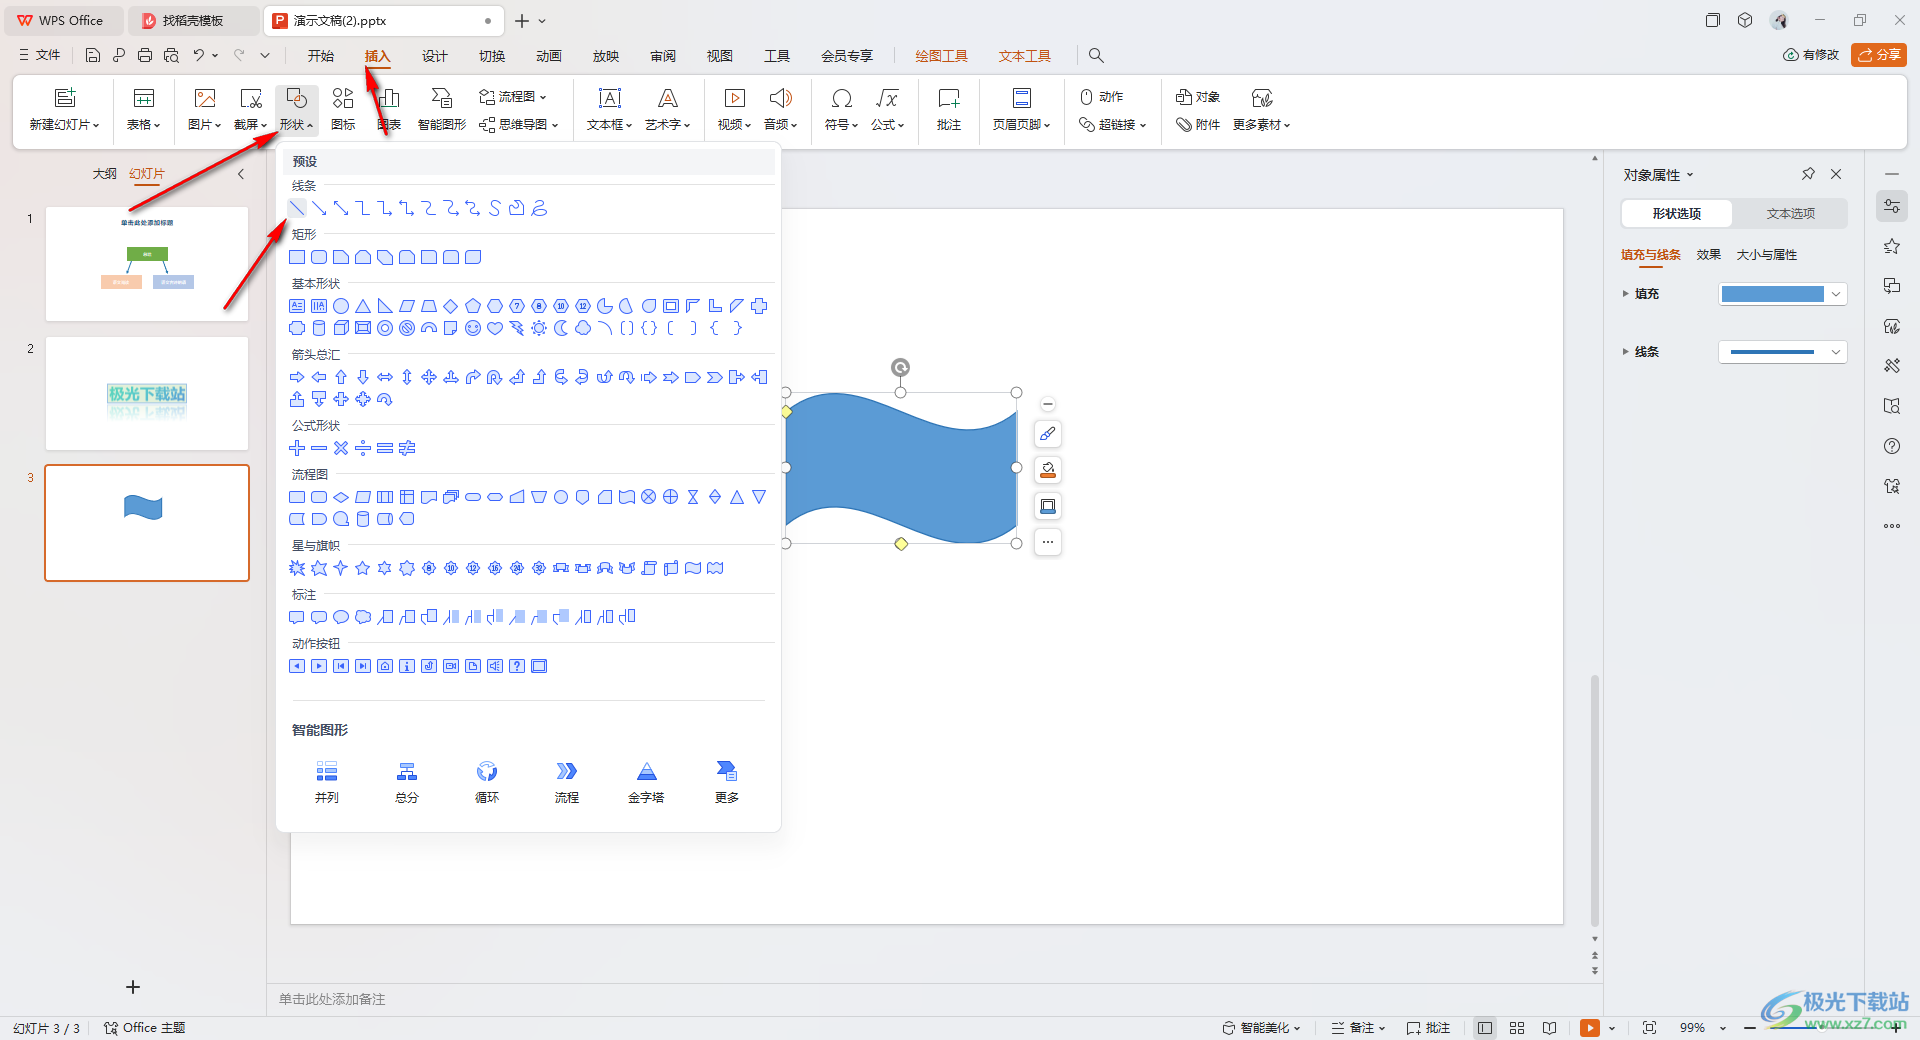The height and width of the screenshot is (1040, 1920).
Task: Open the 更多素材 dropdown
Action: (1262, 109)
